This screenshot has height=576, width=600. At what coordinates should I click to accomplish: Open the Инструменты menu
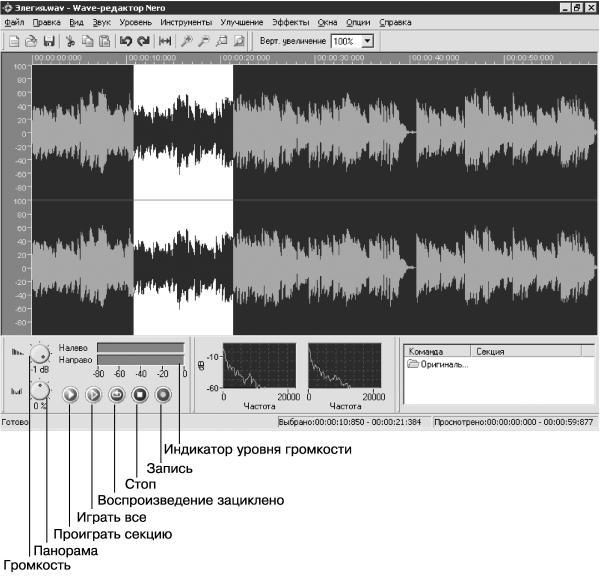coord(186,23)
